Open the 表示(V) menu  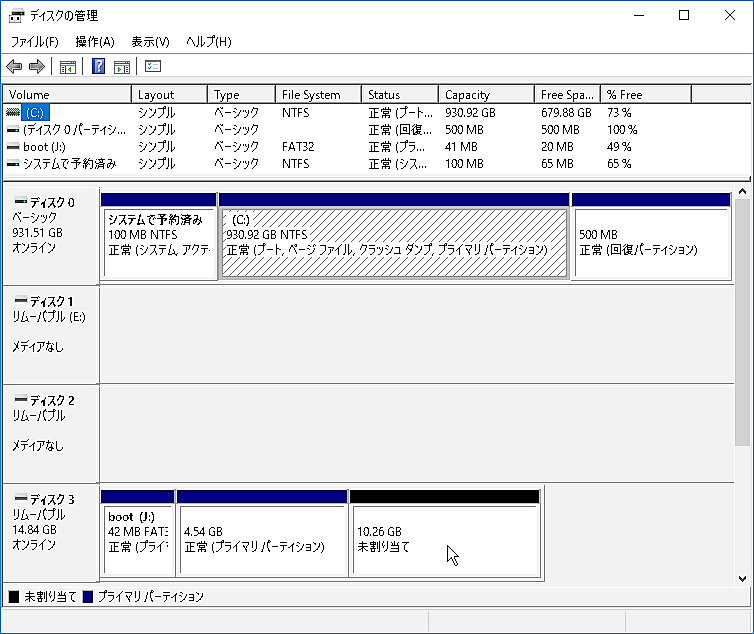(x=150, y=42)
